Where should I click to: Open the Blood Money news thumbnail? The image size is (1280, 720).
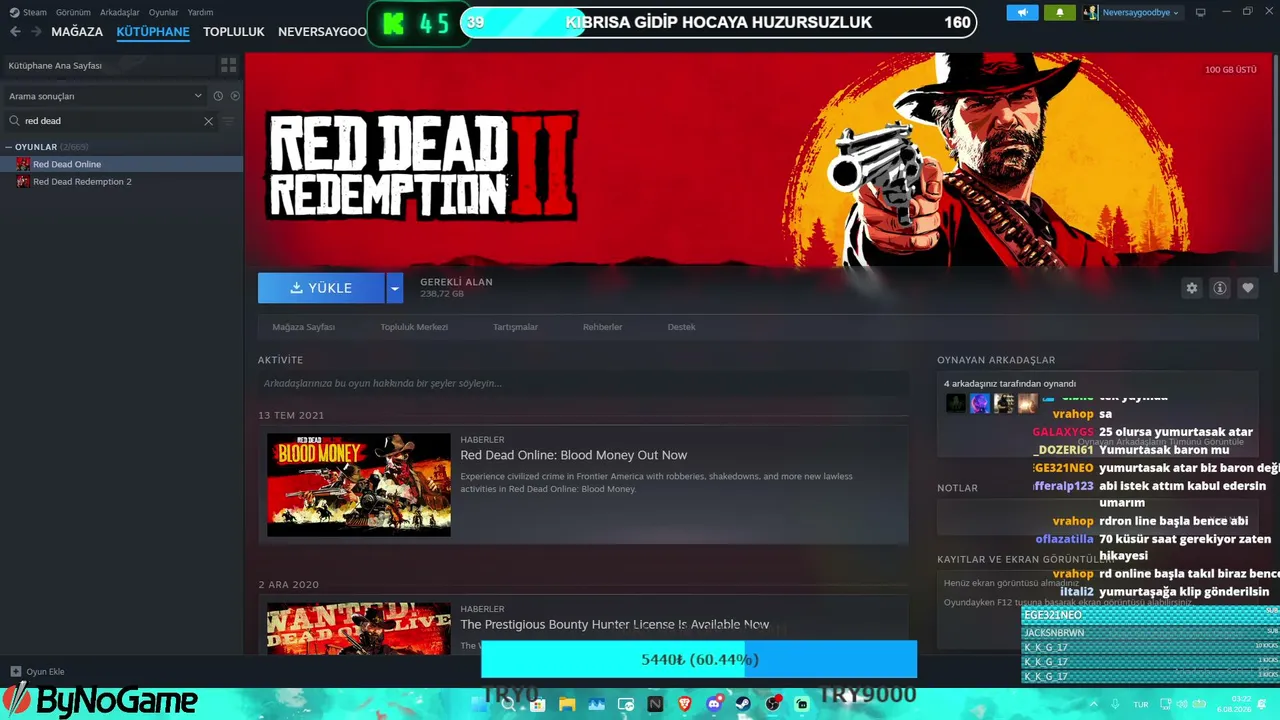click(359, 485)
